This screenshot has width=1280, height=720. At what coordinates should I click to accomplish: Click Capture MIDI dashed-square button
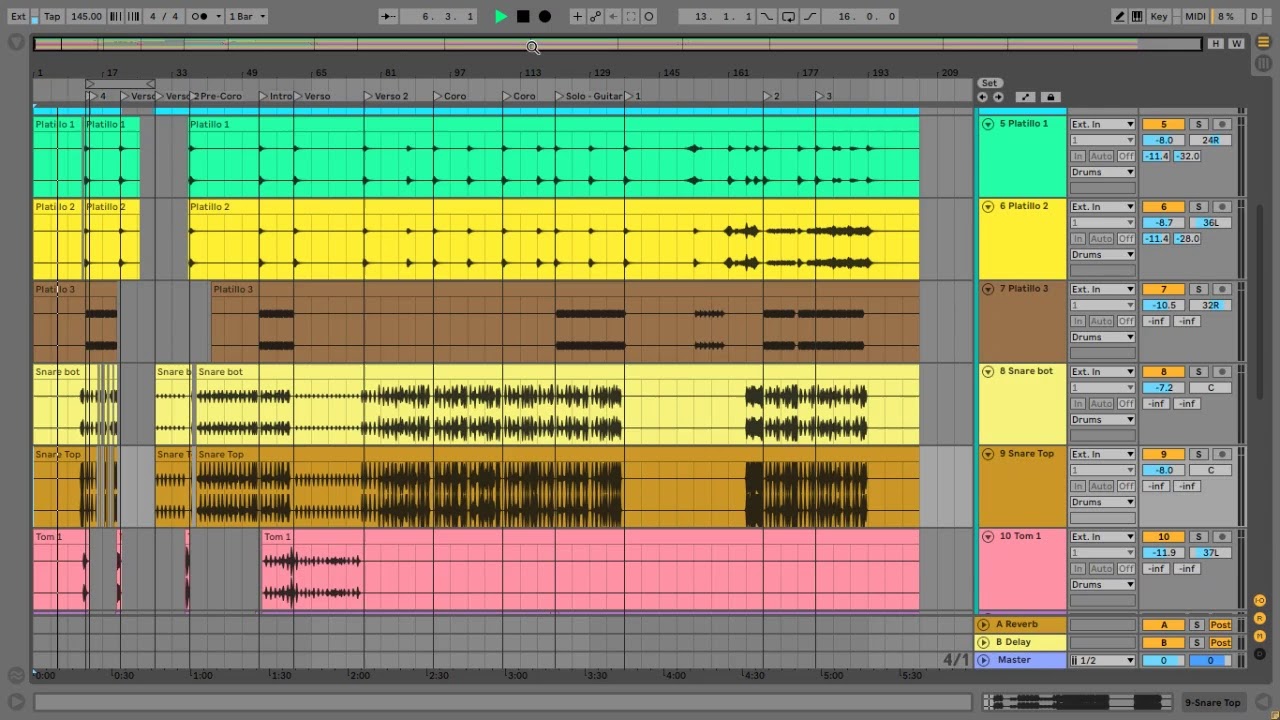coord(631,16)
